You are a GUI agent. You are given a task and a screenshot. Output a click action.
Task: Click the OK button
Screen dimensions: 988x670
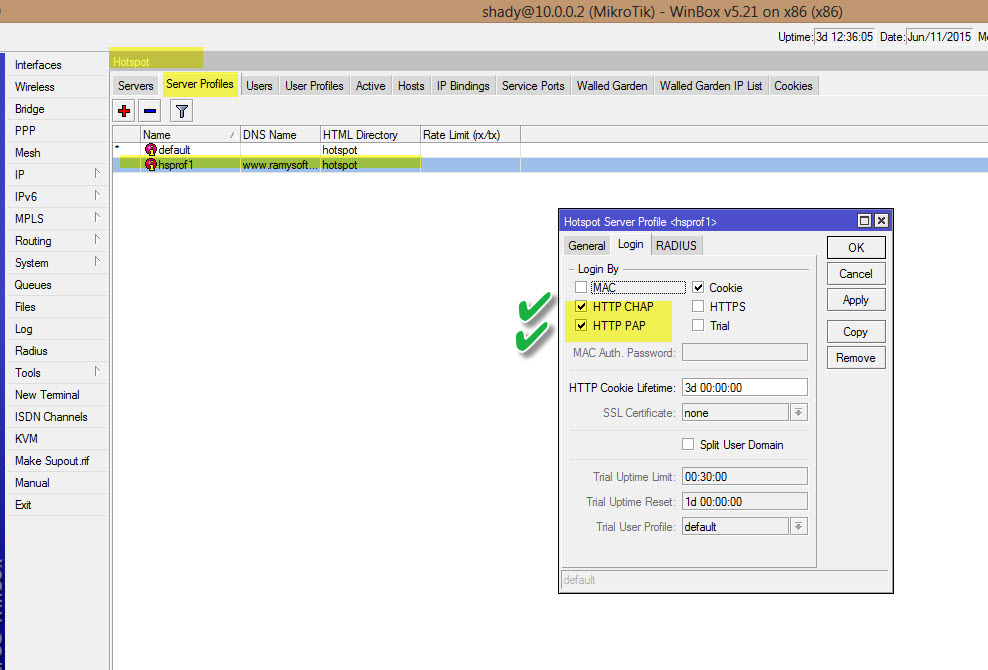coord(856,247)
